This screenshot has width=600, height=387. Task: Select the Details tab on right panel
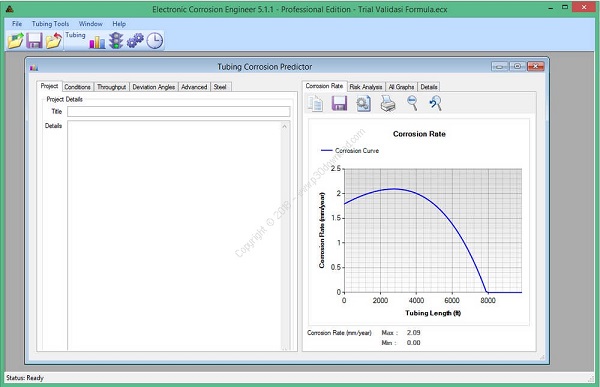click(x=429, y=87)
